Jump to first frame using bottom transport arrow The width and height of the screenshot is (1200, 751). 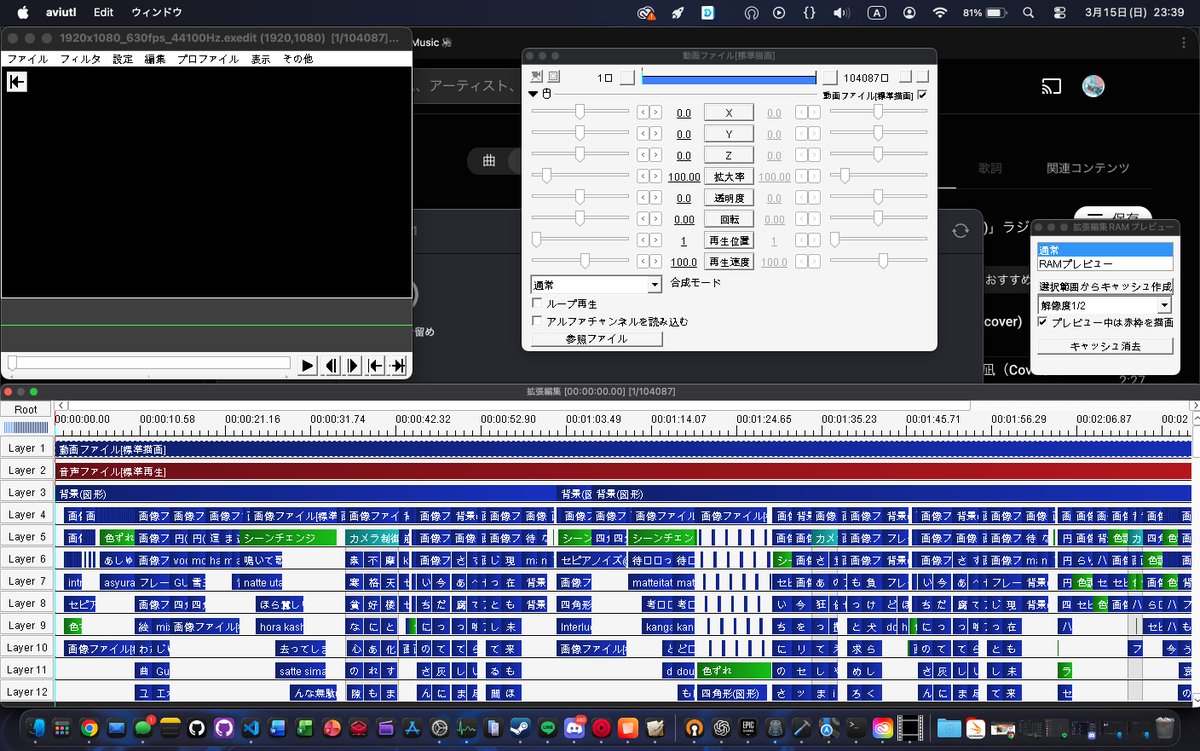click(x=376, y=366)
